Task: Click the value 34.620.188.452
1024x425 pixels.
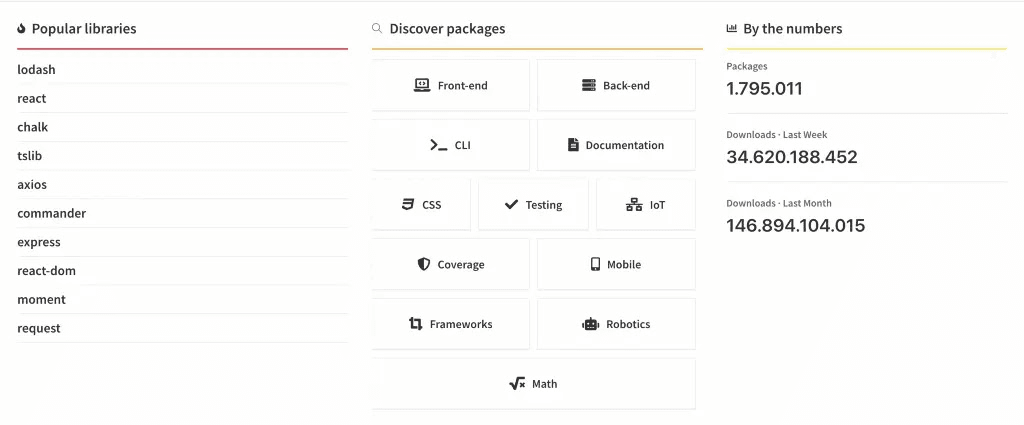Action: tap(792, 157)
